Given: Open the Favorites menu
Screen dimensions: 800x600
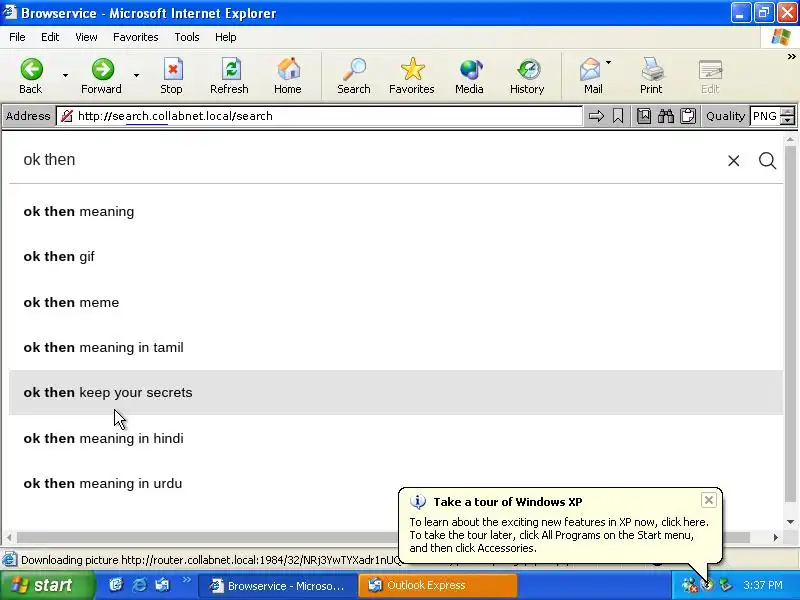Looking at the screenshot, I should (x=136, y=37).
